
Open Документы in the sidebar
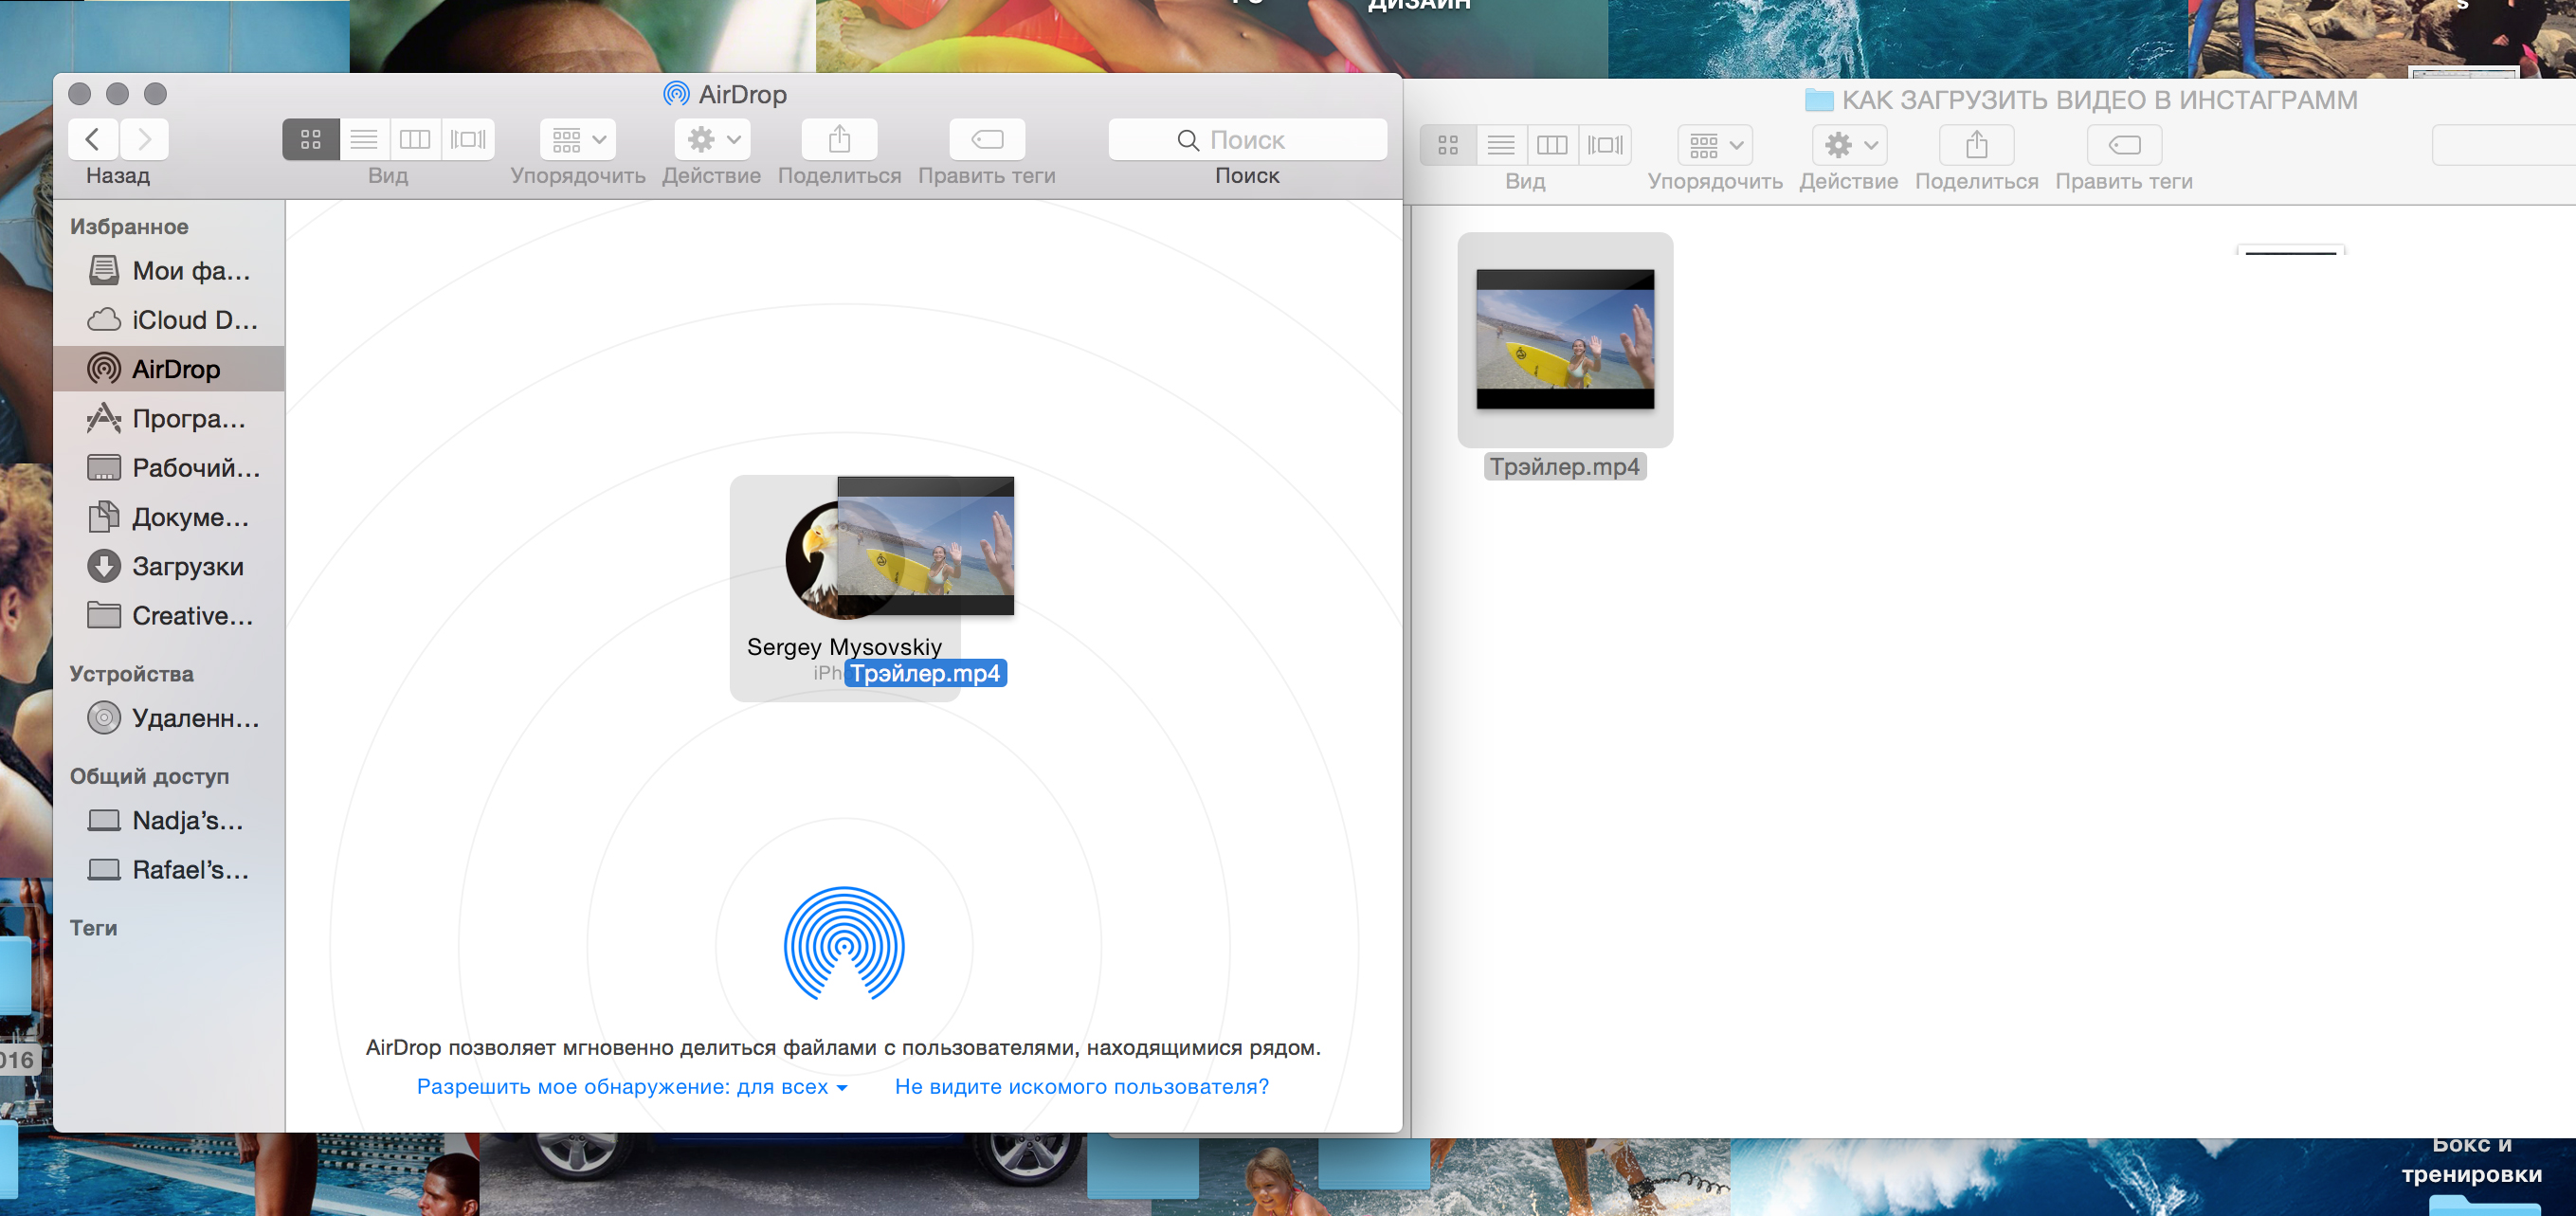(x=170, y=517)
